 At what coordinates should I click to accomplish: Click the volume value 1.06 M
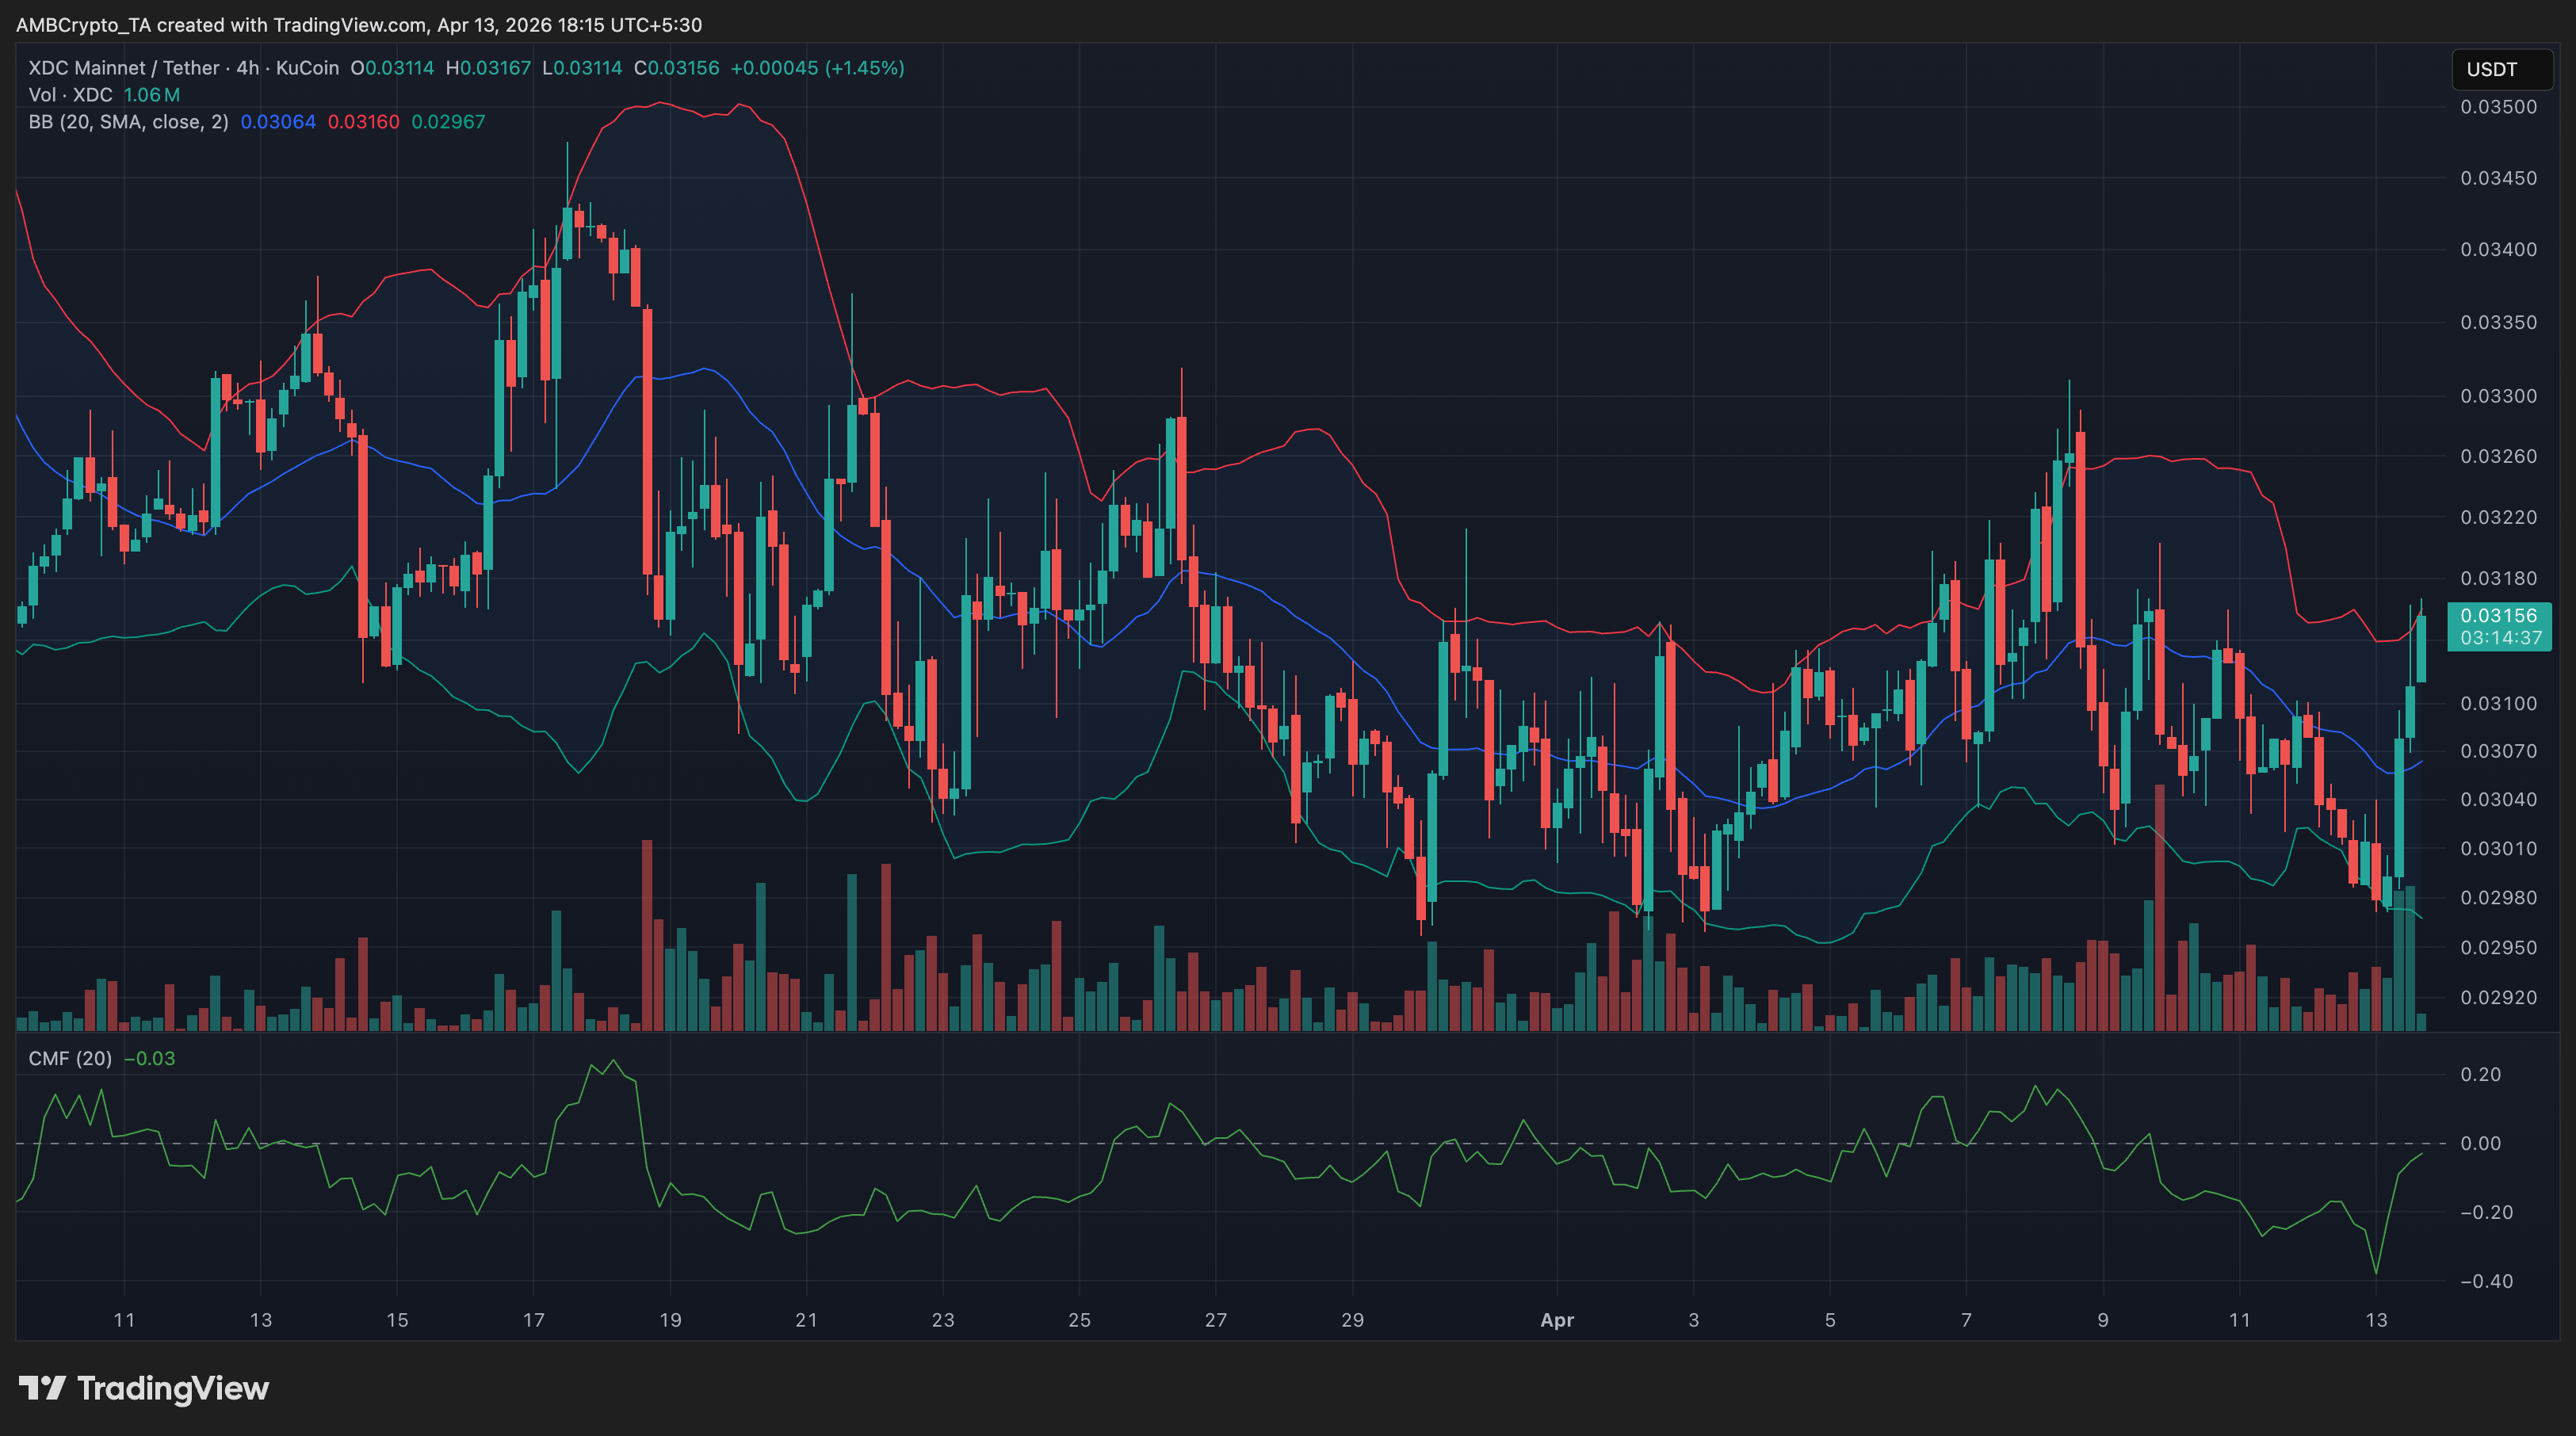coord(151,95)
